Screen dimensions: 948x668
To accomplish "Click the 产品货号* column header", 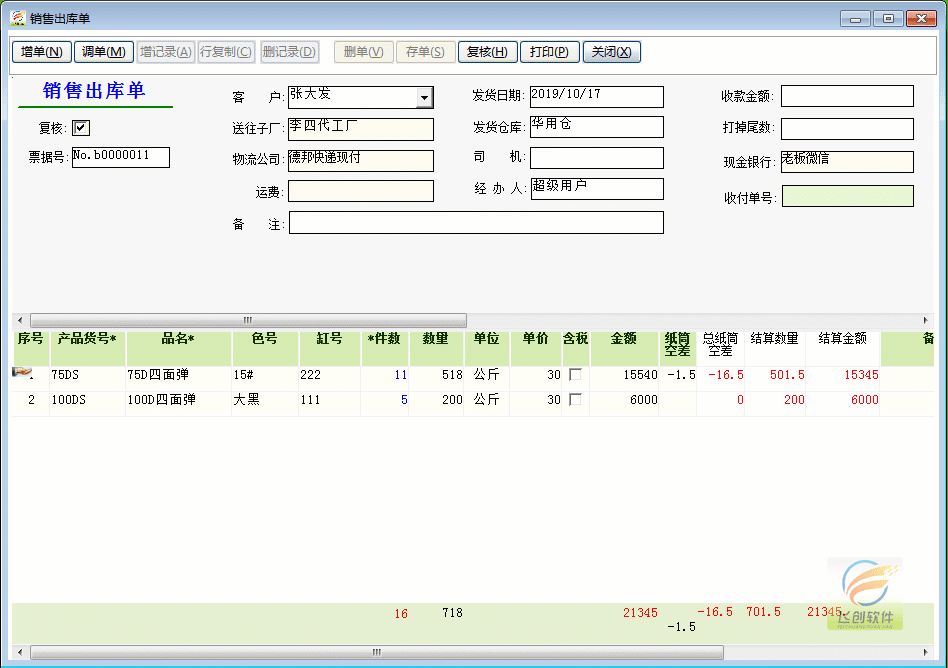I will [x=87, y=348].
